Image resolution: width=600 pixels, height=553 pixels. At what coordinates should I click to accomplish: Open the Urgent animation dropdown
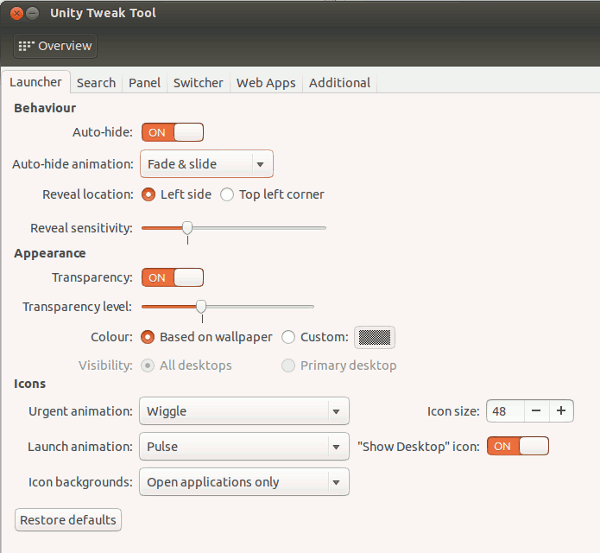click(x=244, y=411)
